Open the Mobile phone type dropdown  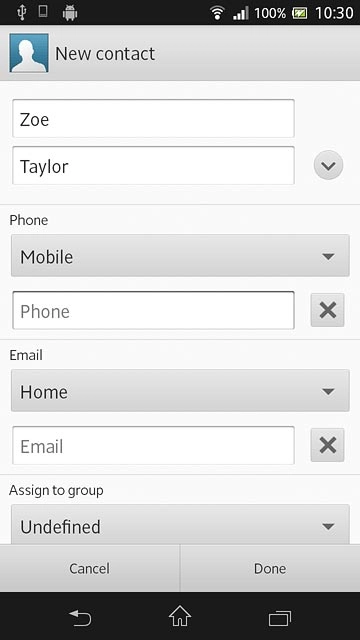(x=180, y=256)
